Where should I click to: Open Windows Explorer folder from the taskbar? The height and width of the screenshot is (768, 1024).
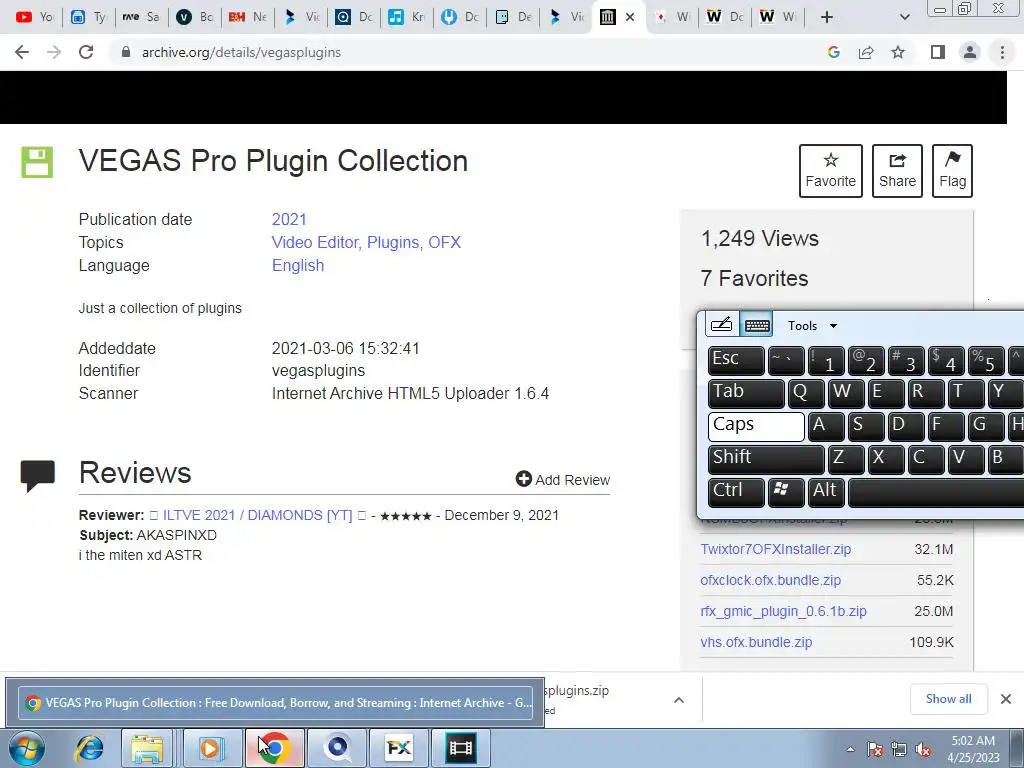[148, 748]
